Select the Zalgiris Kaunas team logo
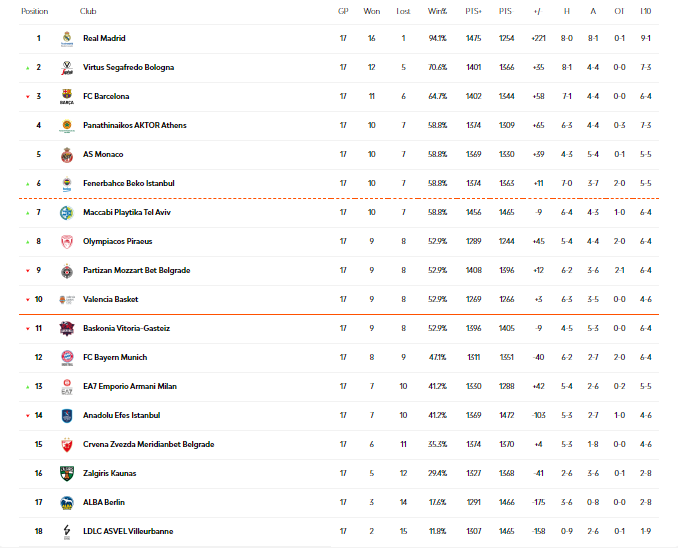Image resolution: width=678 pixels, height=548 pixels. click(66, 473)
